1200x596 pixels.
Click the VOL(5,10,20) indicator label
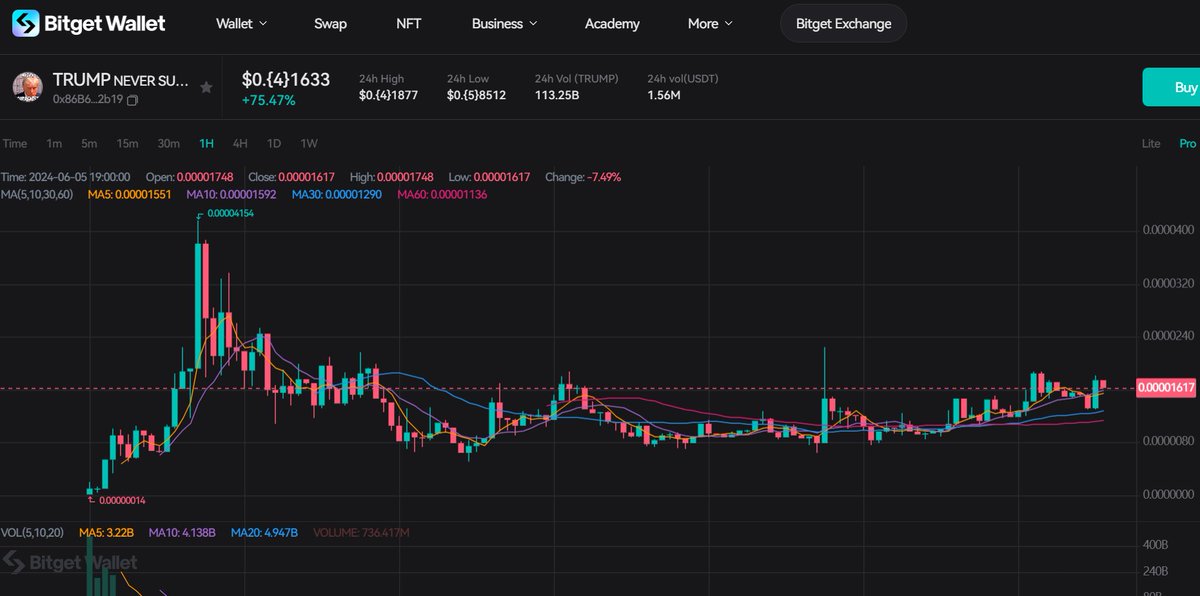(32, 532)
